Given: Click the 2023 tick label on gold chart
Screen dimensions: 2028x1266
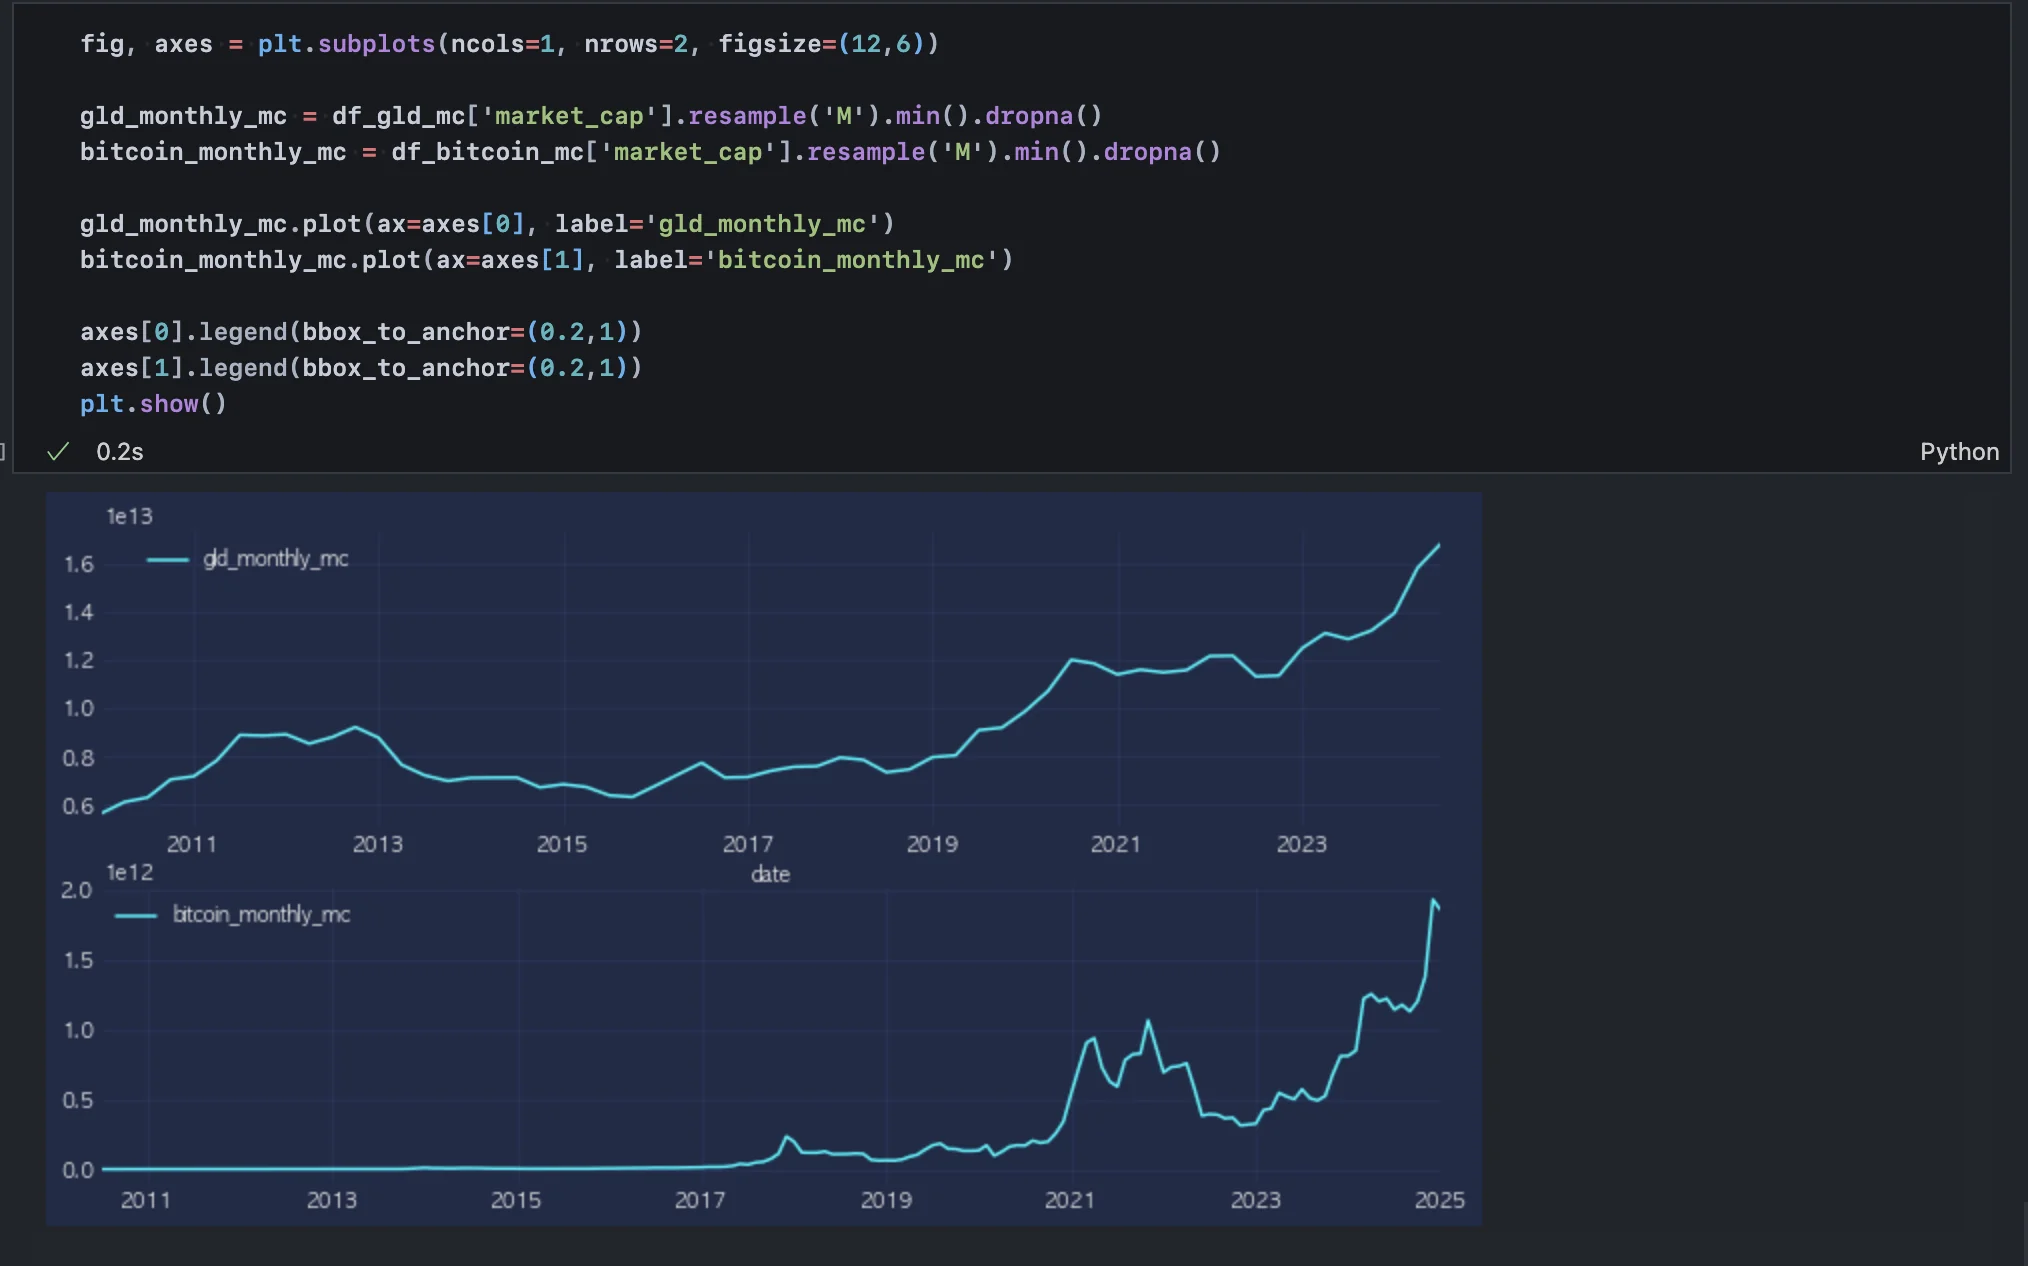Looking at the screenshot, I should [x=1301, y=844].
